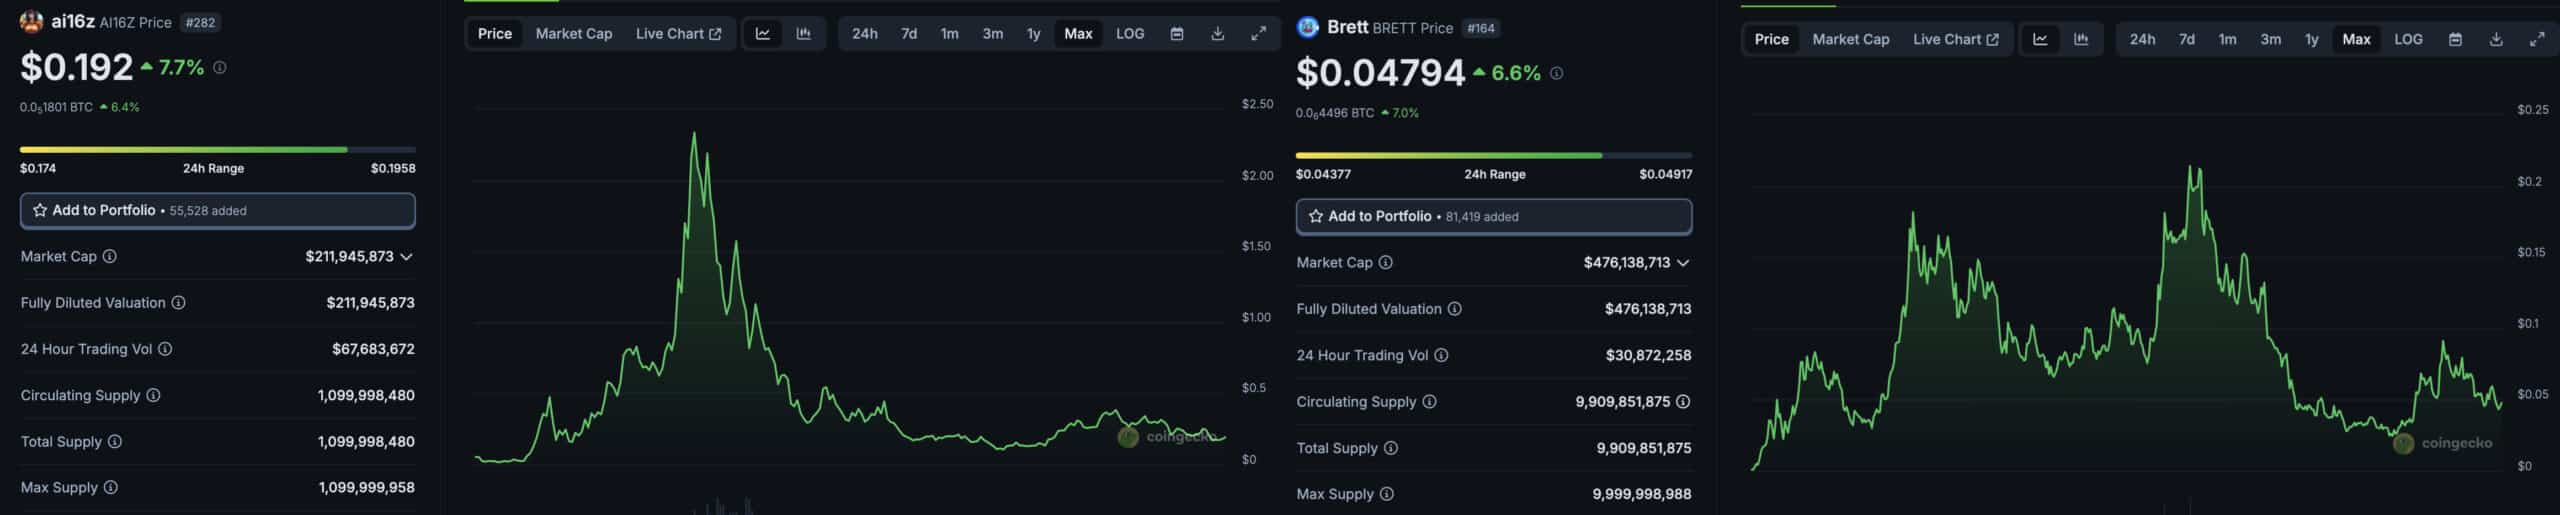This screenshot has height=515, width=2560.
Task: Select candlestick chart icon in Brett chart
Action: (2081, 40)
